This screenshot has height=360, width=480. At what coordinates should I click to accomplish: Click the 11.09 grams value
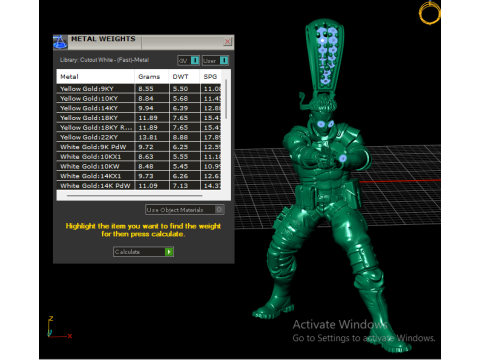pos(148,185)
